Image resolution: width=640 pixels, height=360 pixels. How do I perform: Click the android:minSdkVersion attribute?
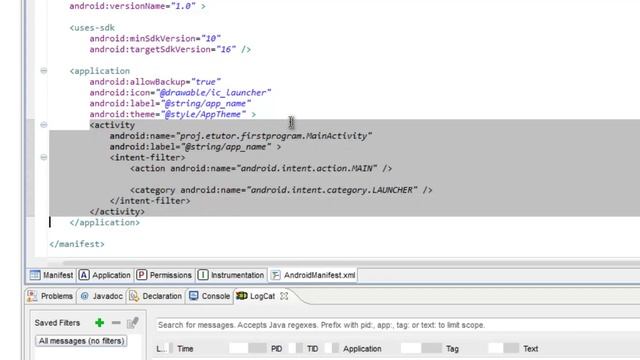pos(155,38)
